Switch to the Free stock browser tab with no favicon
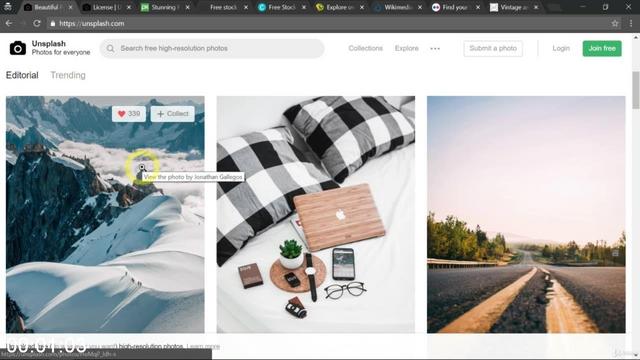Screen dimensions: 640x360 (x=223, y=7)
